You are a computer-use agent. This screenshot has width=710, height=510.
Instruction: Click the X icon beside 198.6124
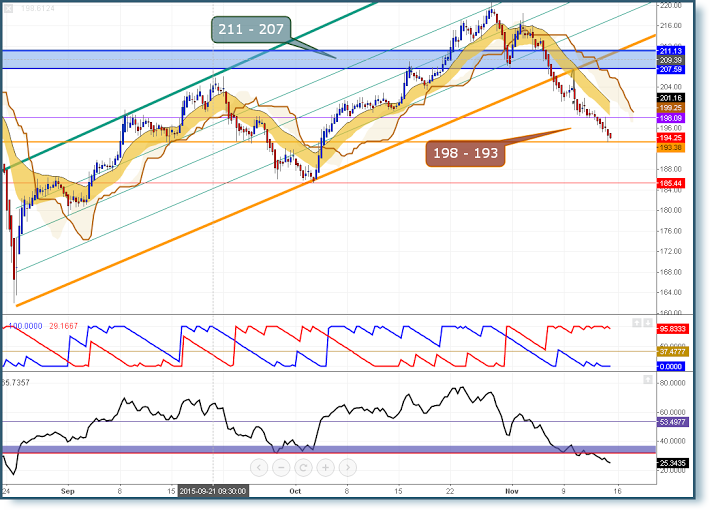click(9, 9)
